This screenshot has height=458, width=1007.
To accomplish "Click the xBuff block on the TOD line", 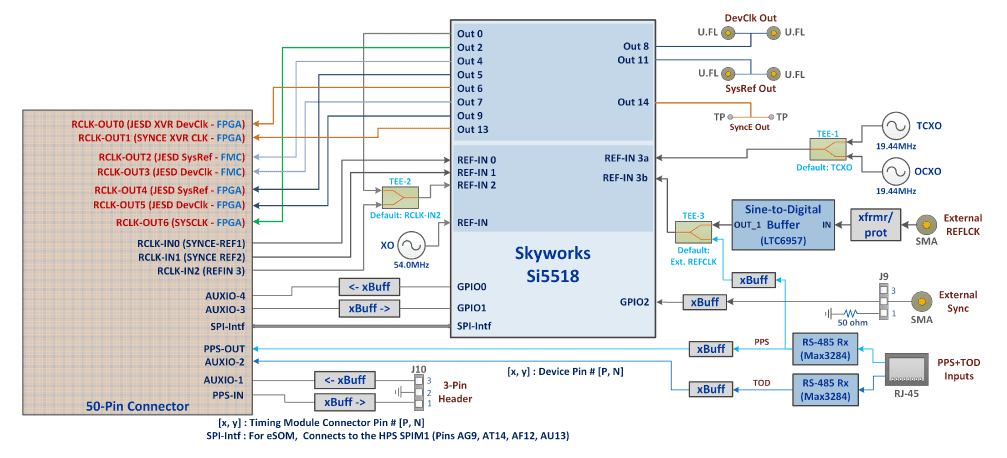I will (711, 389).
